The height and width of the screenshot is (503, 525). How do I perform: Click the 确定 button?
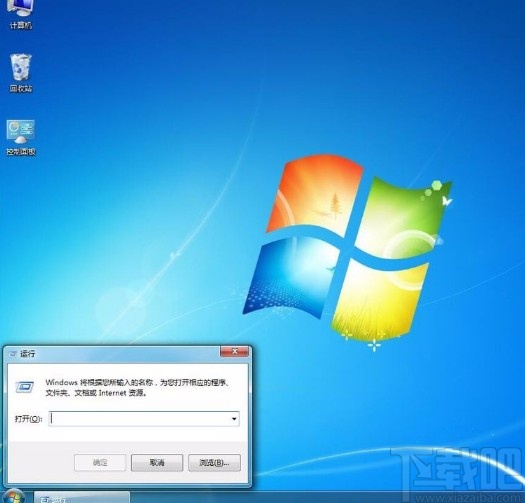pos(100,463)
